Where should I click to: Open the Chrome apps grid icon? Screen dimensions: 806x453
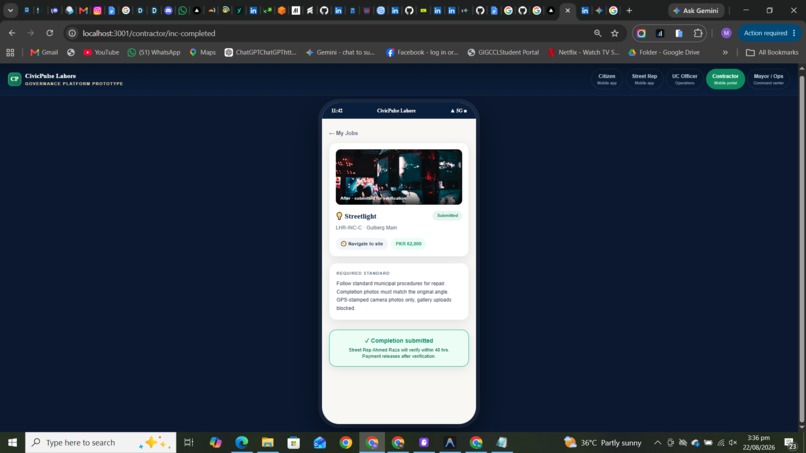[10, 52]
